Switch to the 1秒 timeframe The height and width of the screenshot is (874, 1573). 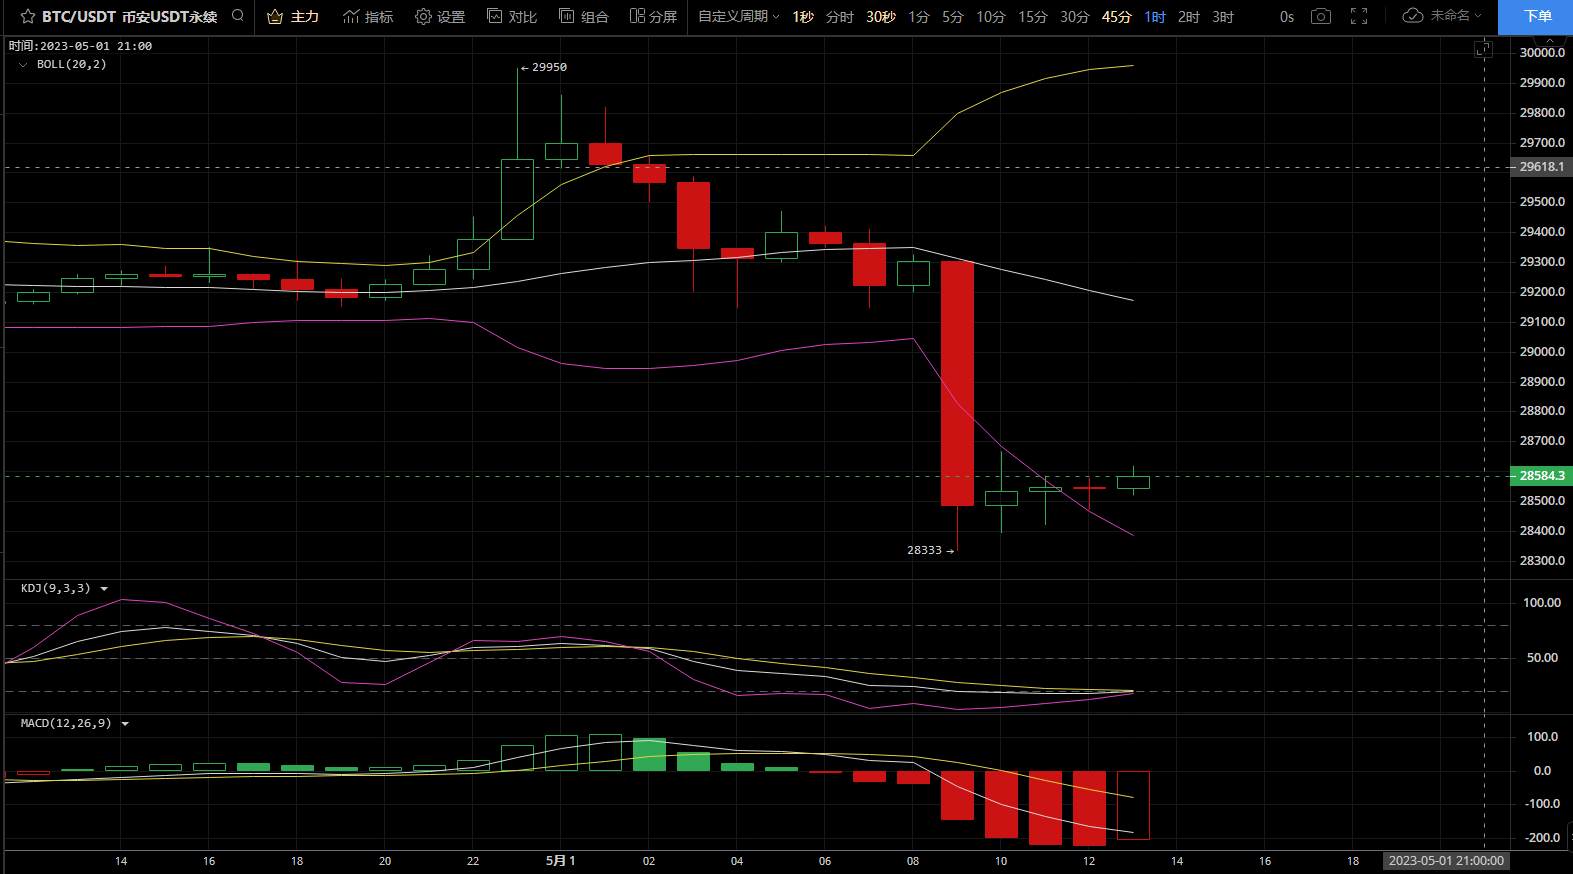803,17
